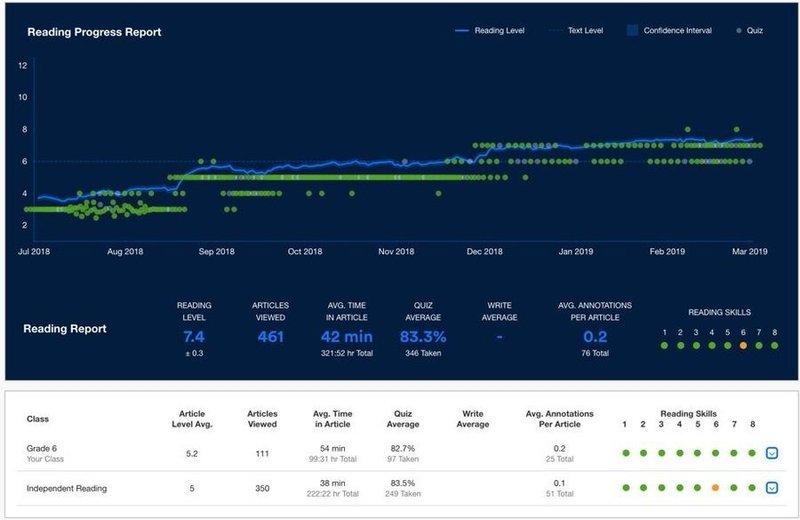800x520 pixels.
Task: Toggle Confidence Interval legend label
Action: click(678, 31)
